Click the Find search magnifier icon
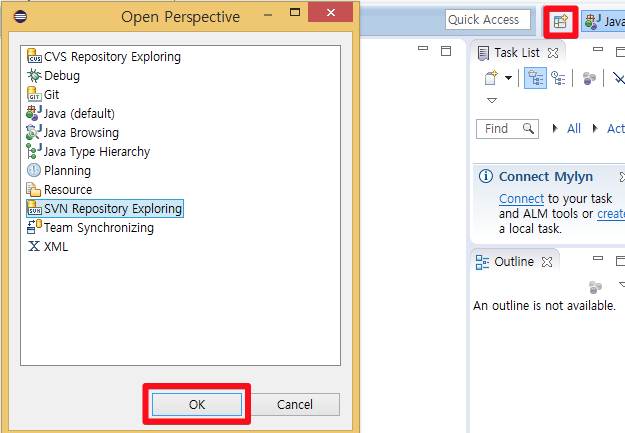This screenshot has width=625, height=433. tap(528, 128)
